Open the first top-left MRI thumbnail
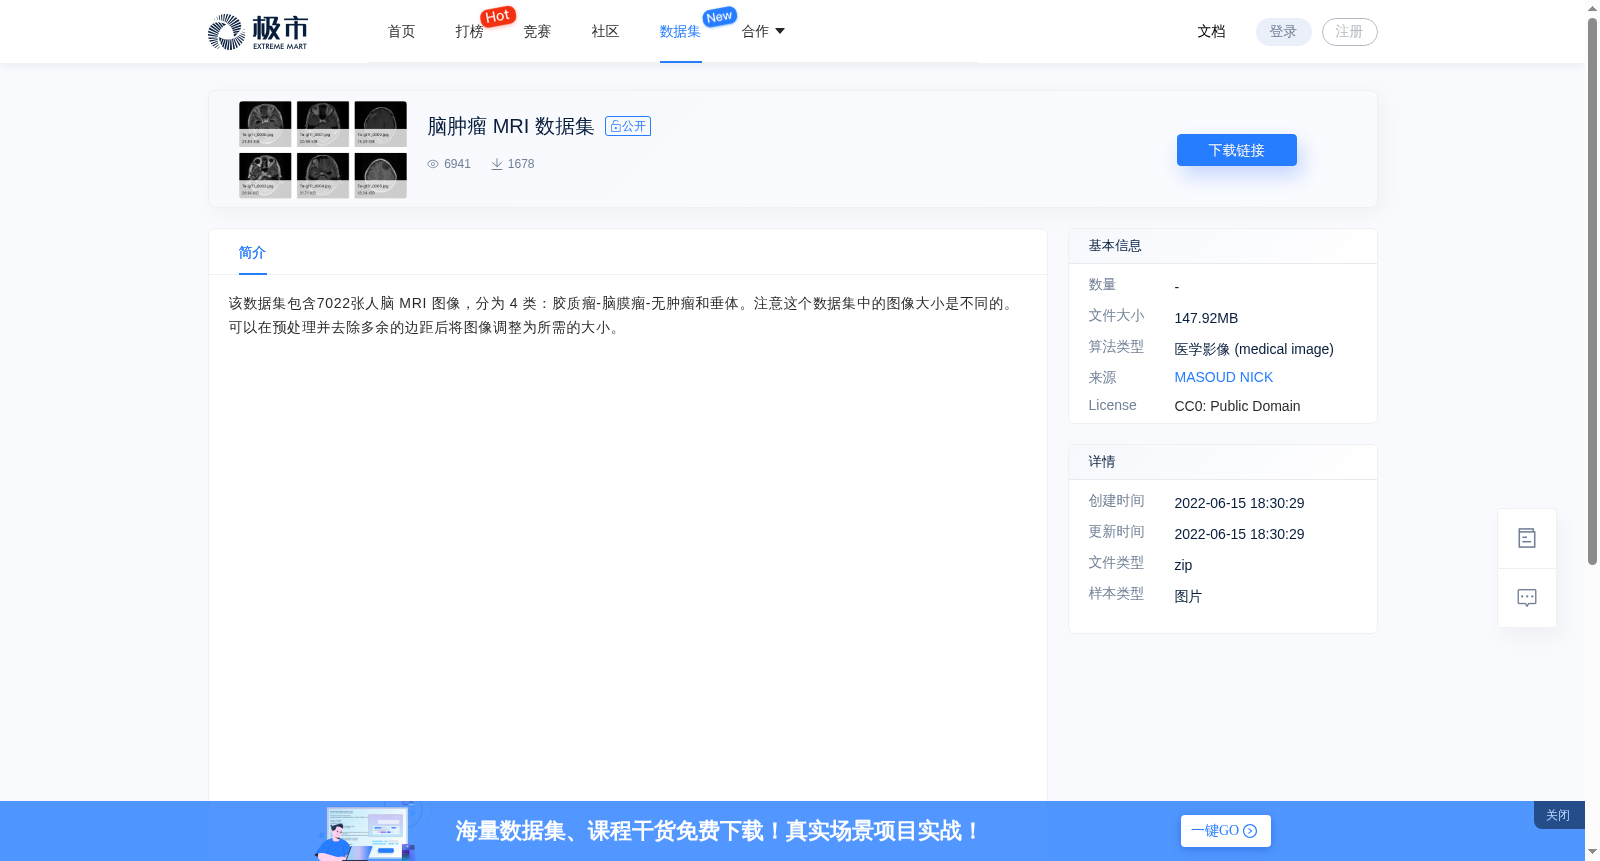Viewport: 1600px width, 861px height. [x=265, y=124]
